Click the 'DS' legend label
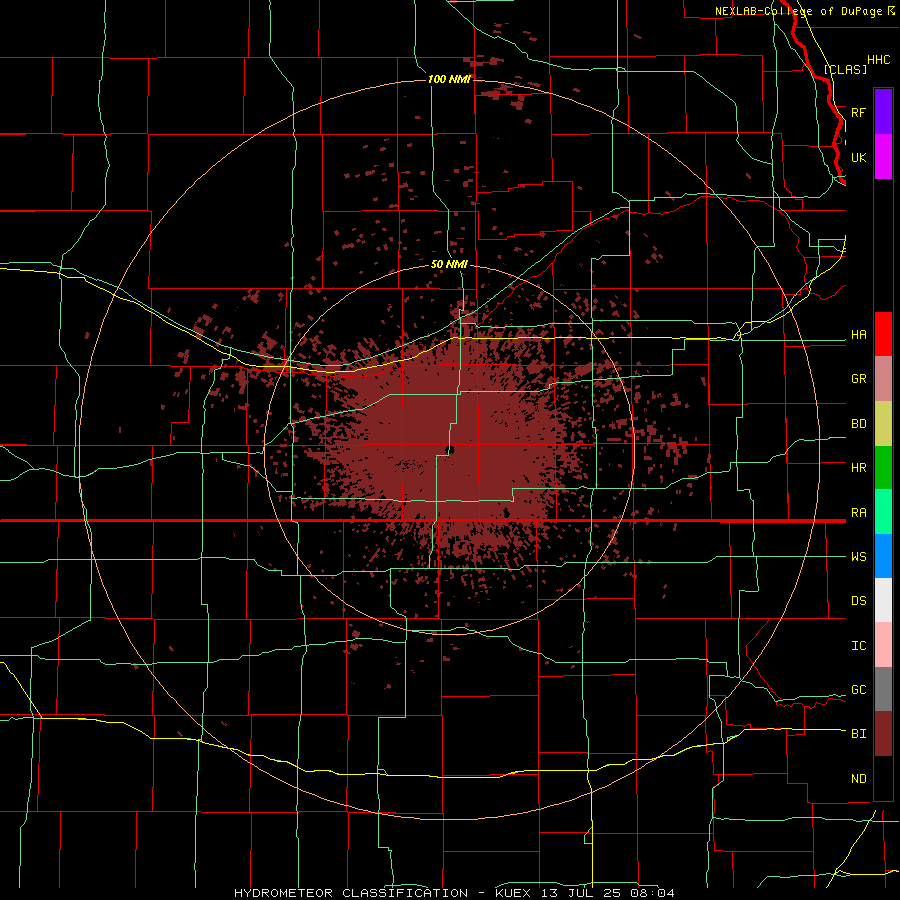900x900 pixels. (x=858, y=600)
